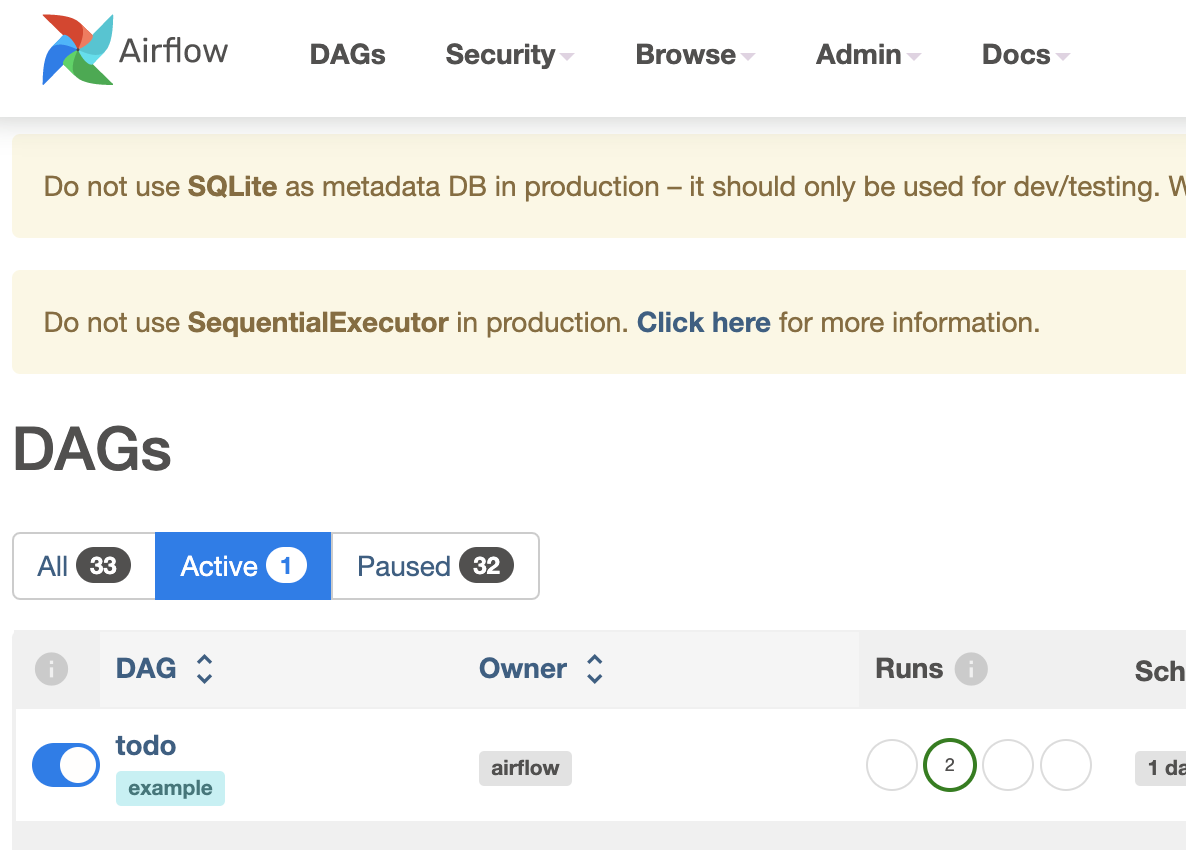This screenshot has height=850, width=1186.
Task: Click the first empty run status circle
Action: pyautogui.click(x=891, y=766)
